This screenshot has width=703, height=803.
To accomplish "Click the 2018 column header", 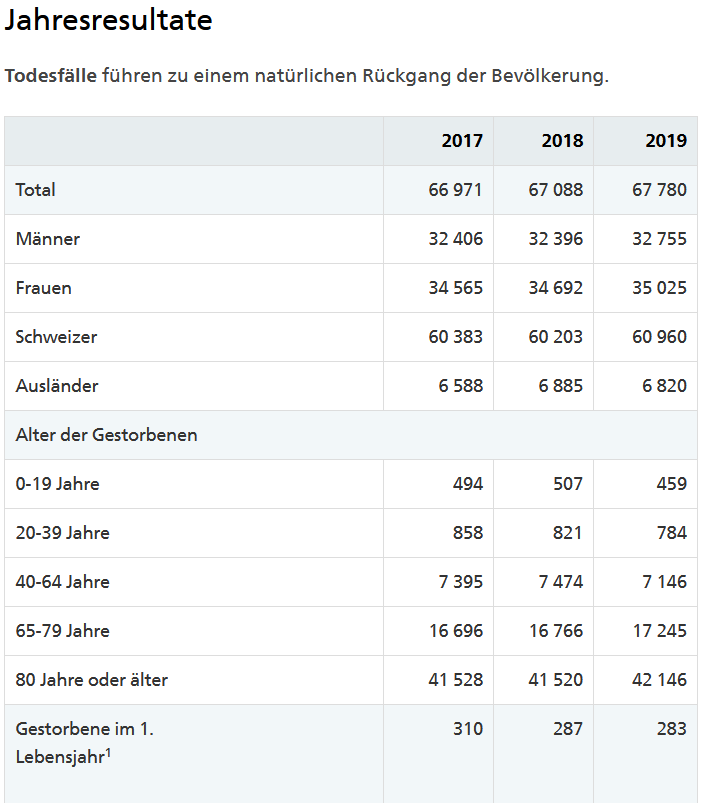I will (562, 141).
